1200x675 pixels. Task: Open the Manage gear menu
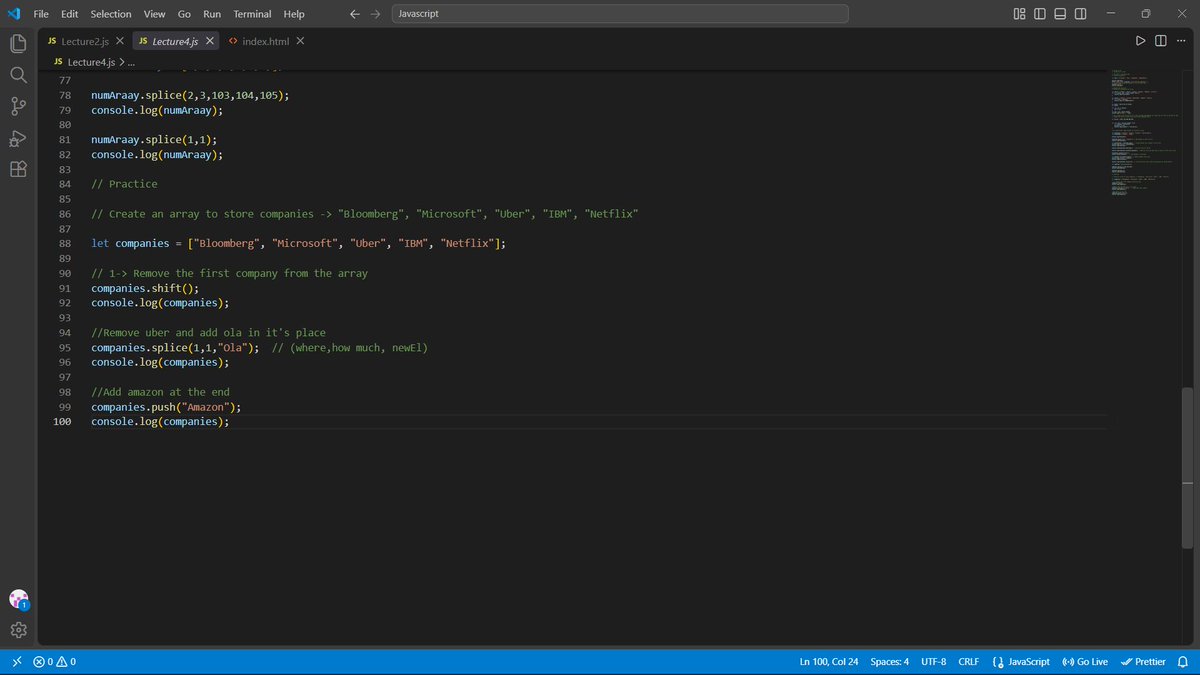(18, 631)
